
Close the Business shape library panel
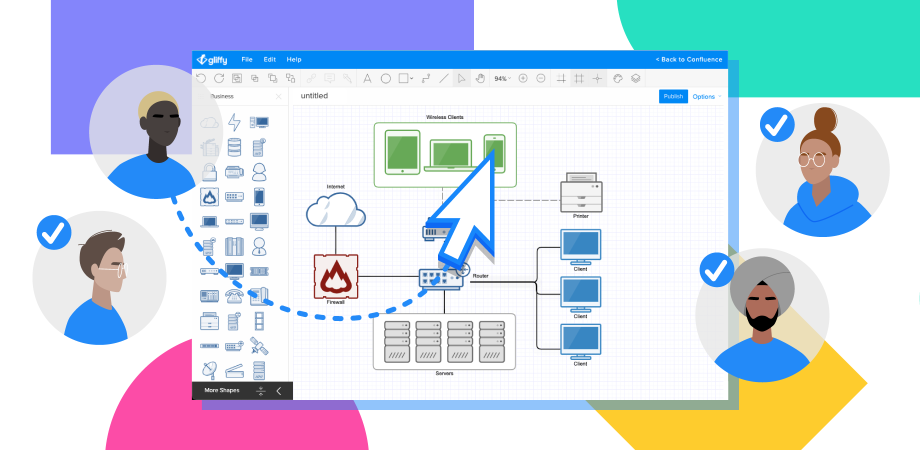[279, 96]
